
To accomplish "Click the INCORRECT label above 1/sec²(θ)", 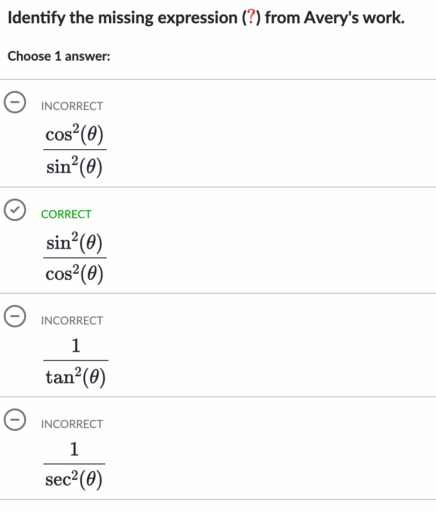I will (72, 424).
